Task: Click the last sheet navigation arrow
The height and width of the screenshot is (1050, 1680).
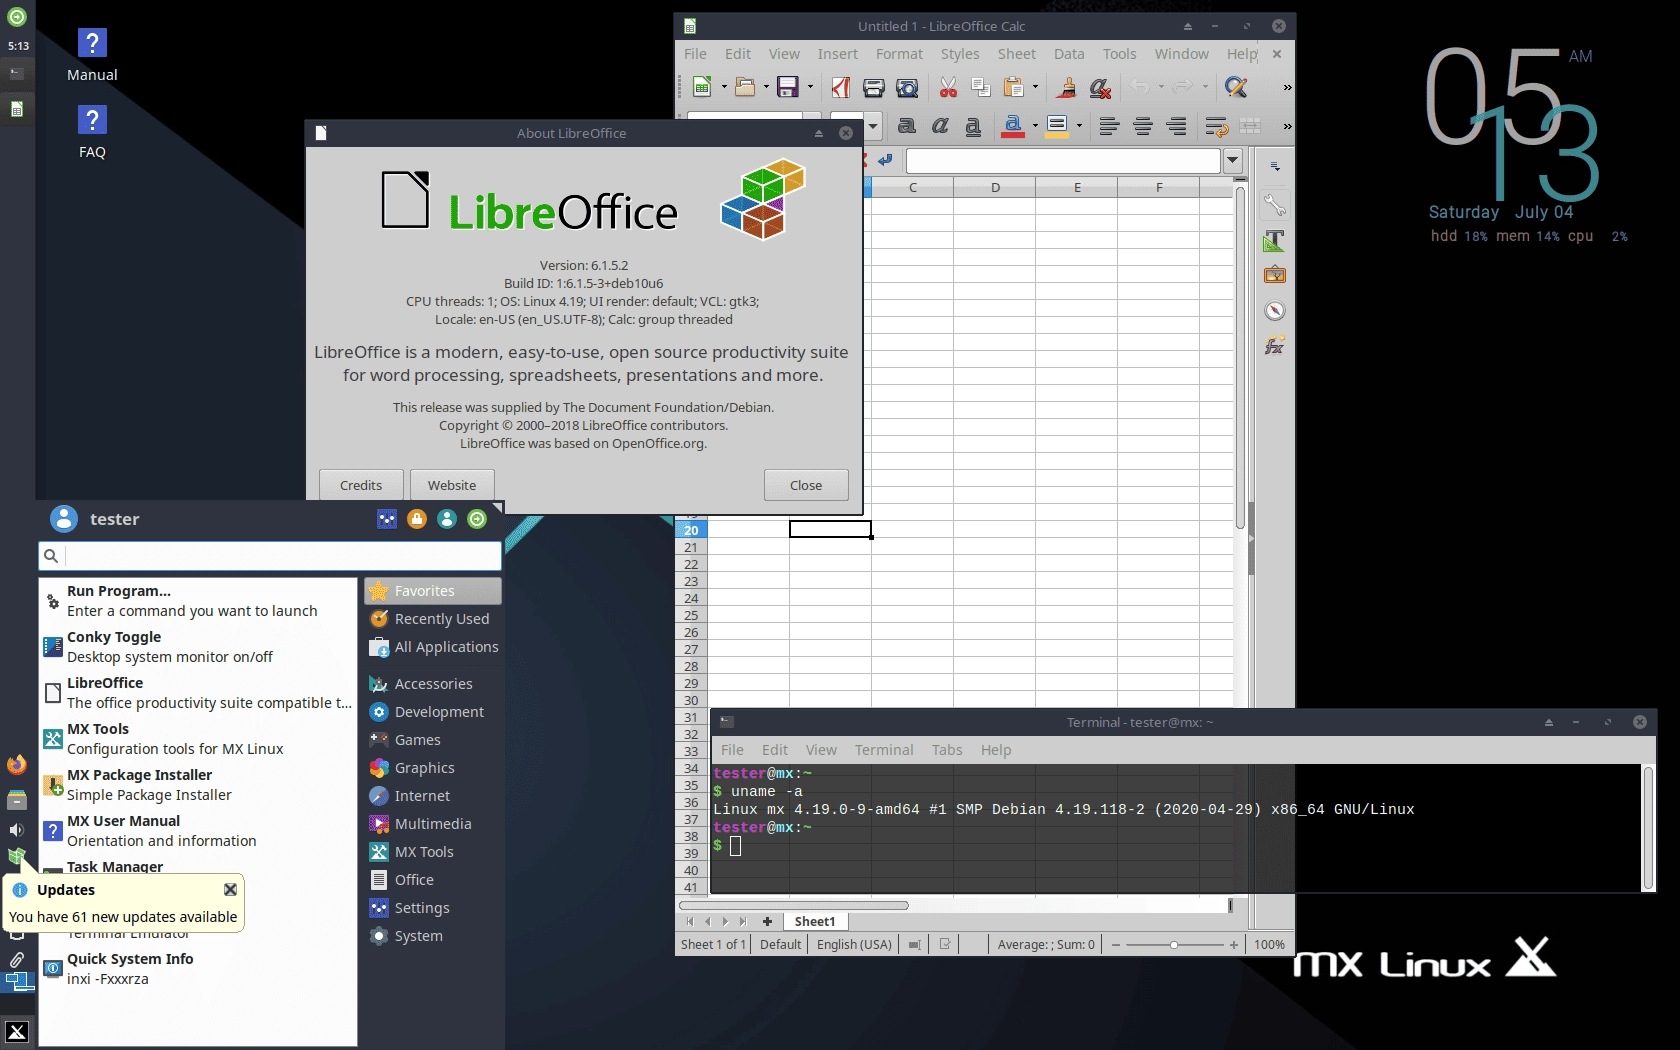Action: pyautogui.click(x=742, y=921)
